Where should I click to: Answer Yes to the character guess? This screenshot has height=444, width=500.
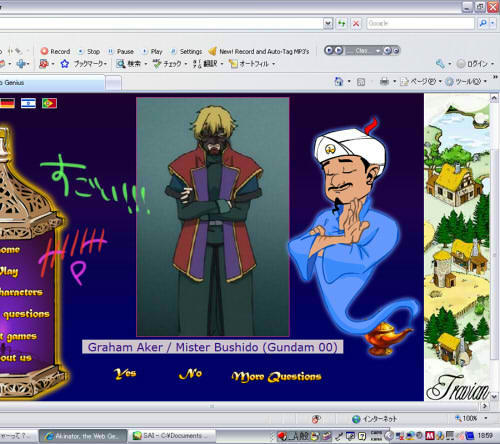pos(125,374)
